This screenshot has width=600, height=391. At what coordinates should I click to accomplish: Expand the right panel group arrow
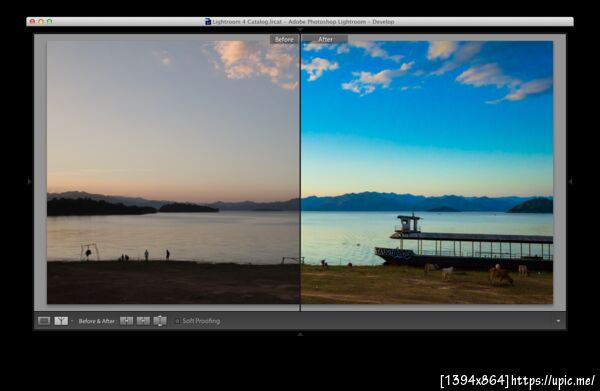571,181
